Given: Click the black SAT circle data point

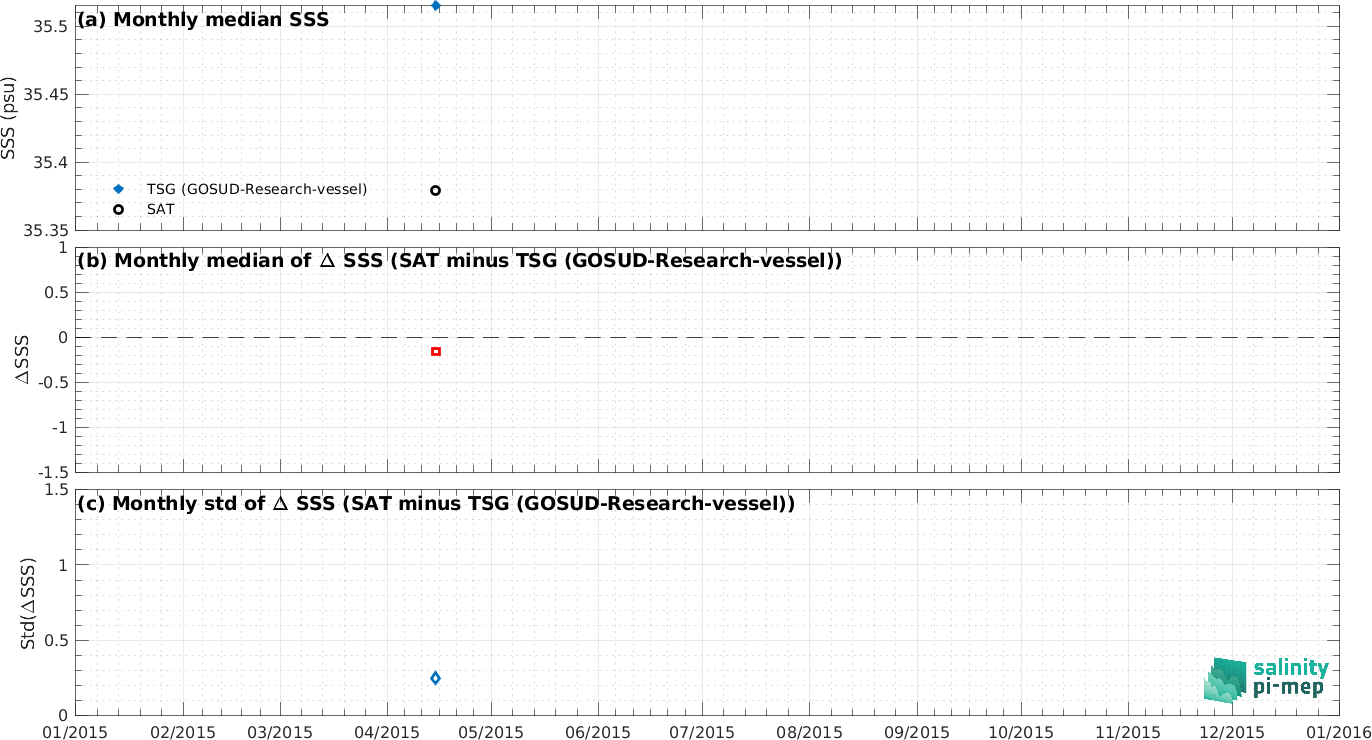Looking at the screenshot, I should pyautogui.click(x=435, y=190).
